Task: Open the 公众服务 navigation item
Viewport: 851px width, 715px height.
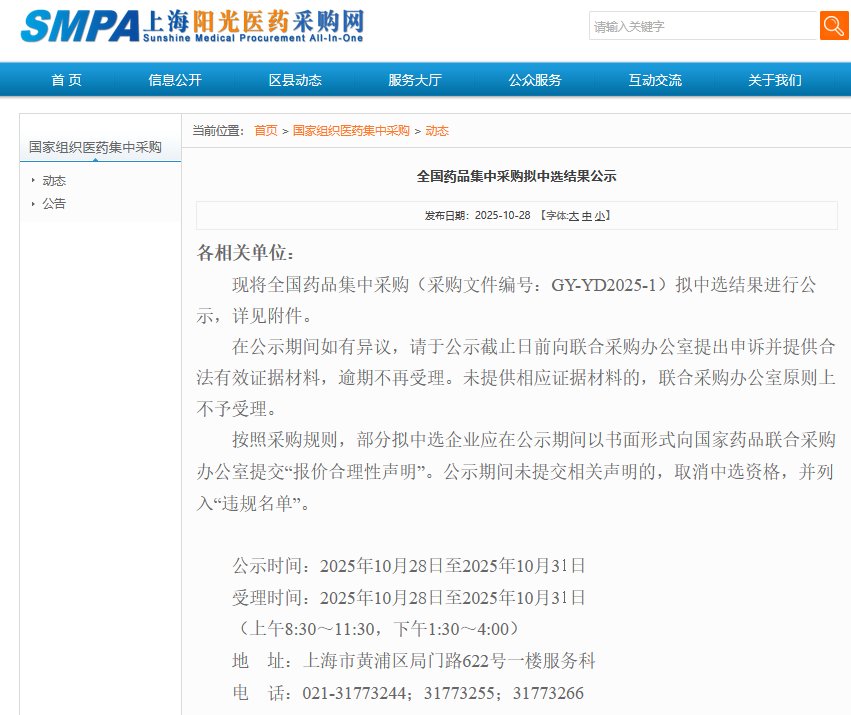Action: 535,80
